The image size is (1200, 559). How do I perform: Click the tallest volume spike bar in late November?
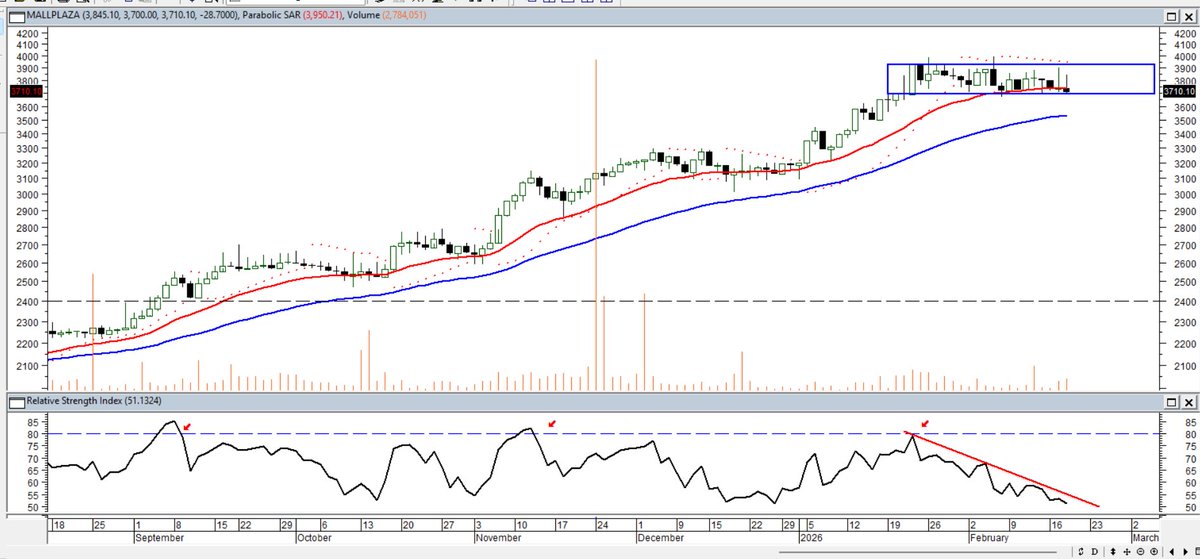pyautogui.click(x=596, y=225)
